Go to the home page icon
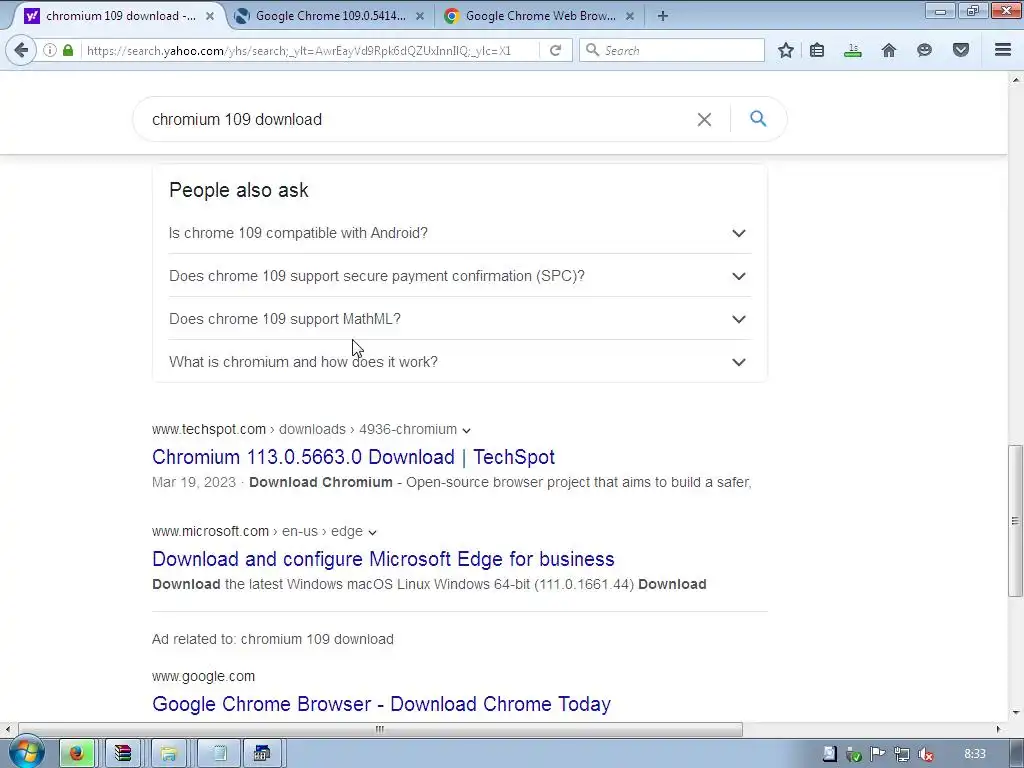The height and width of the screenshot is (768, 1024). (888, 50)
